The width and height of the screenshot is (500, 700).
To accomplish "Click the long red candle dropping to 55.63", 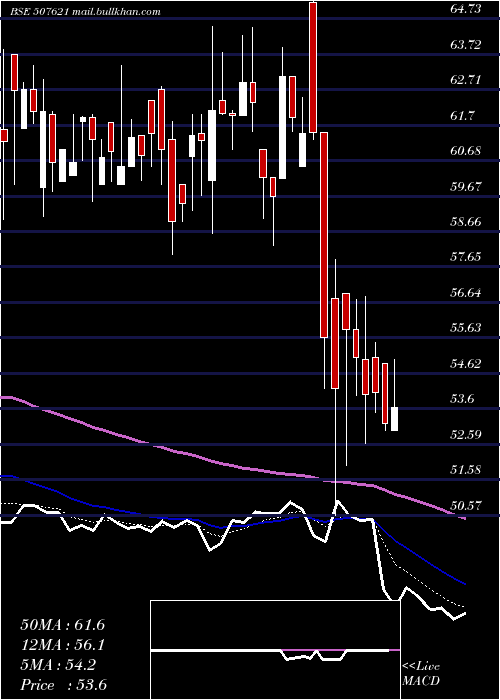I will click(x=324, y=235).
